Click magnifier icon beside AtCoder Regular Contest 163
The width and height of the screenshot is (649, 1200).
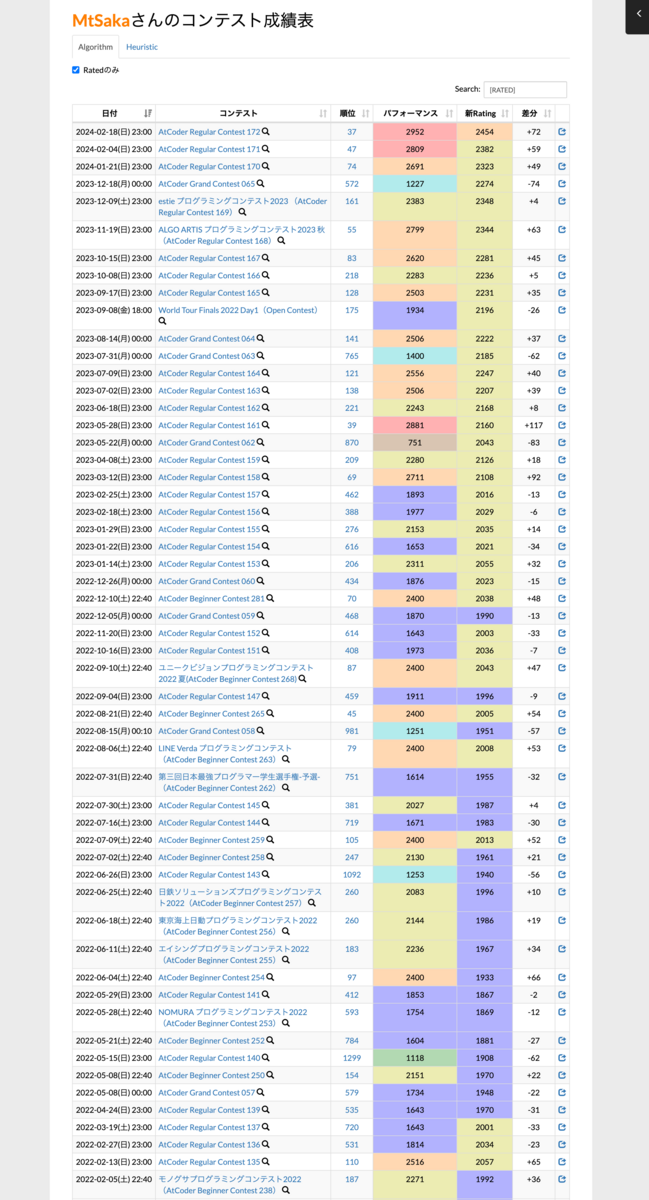pyautogui.click(x=266, y=390)
